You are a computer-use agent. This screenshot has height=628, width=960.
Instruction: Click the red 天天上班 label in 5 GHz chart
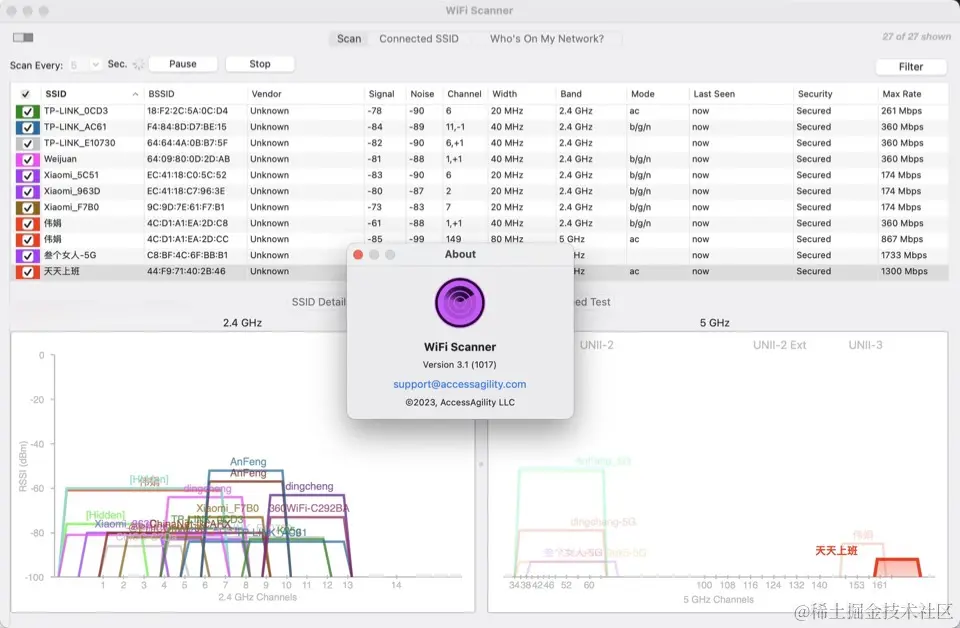coord(836,551)
